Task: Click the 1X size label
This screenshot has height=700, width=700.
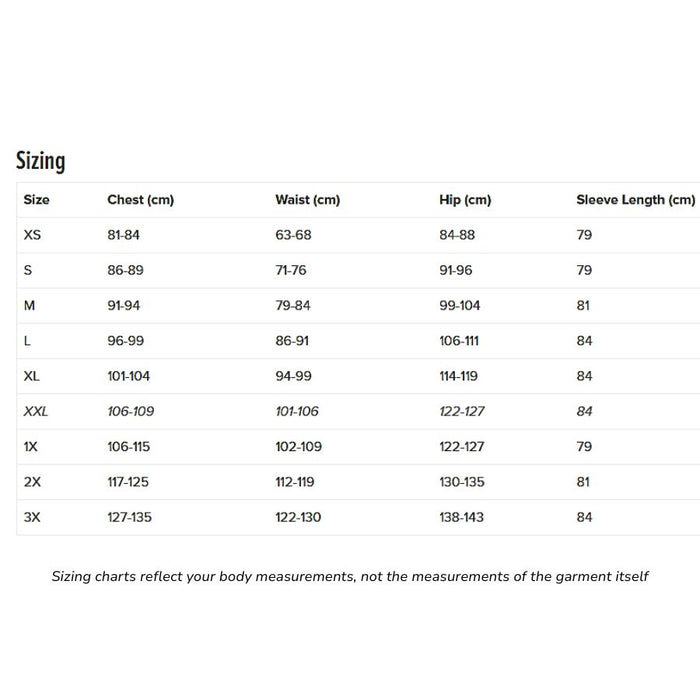Action: 31,447
